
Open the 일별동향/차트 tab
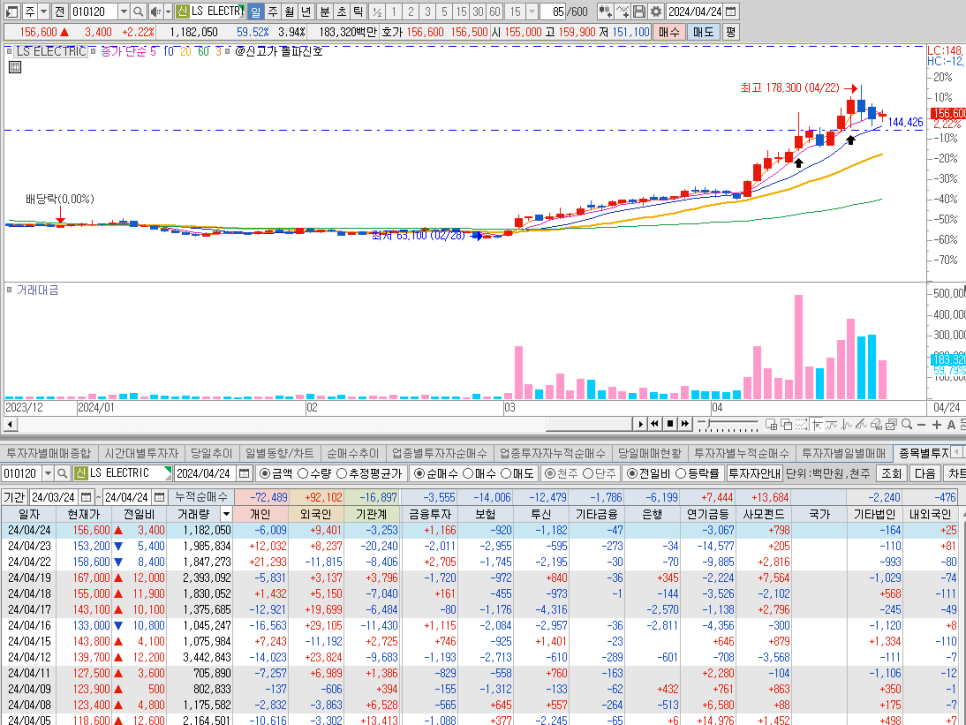(279, 453)
